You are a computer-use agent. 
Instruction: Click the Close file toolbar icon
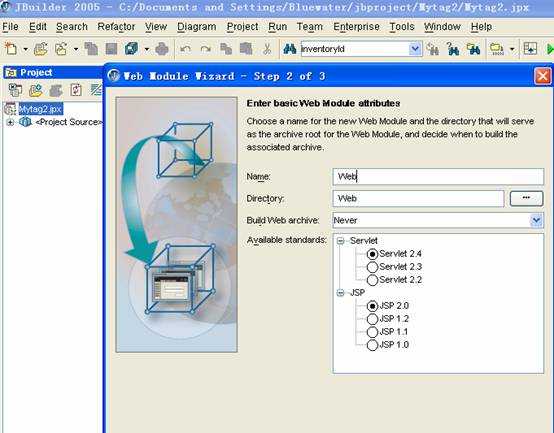91,49
